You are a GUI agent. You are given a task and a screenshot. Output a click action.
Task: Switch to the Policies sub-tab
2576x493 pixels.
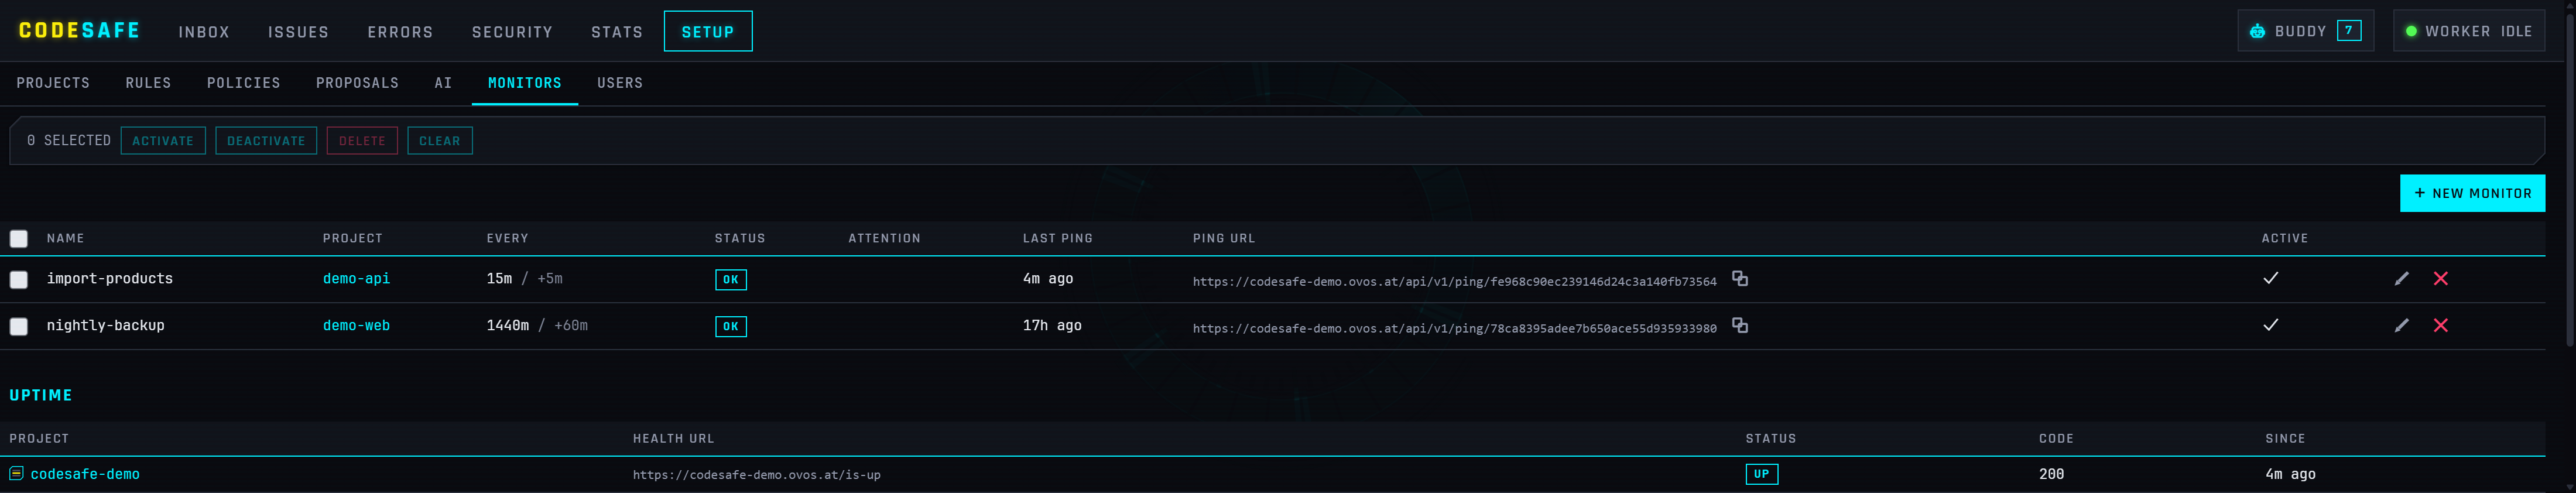tap(244, 83)
